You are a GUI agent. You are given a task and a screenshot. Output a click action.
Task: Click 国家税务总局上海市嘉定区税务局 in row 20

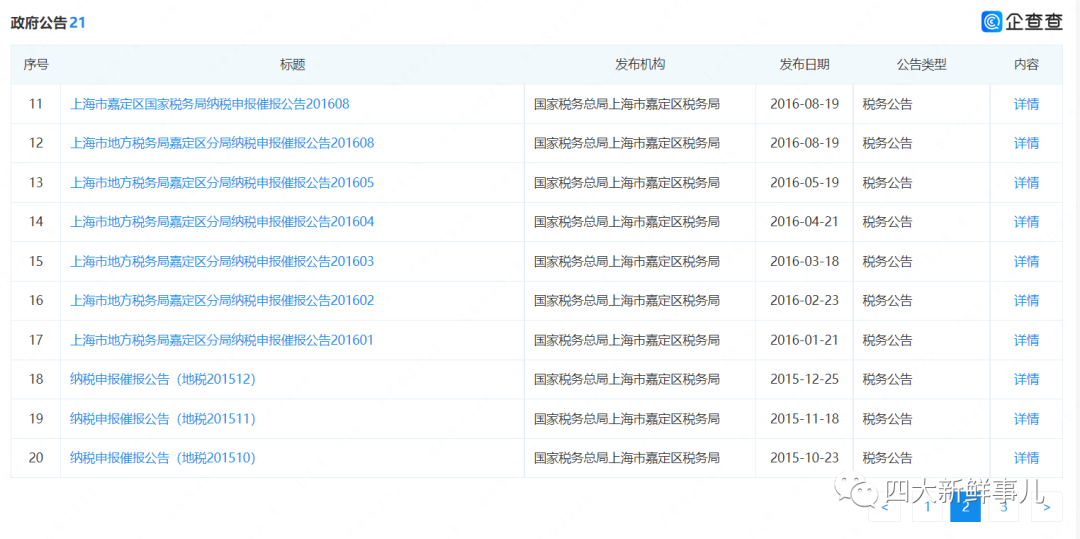[x=627, y=458]
